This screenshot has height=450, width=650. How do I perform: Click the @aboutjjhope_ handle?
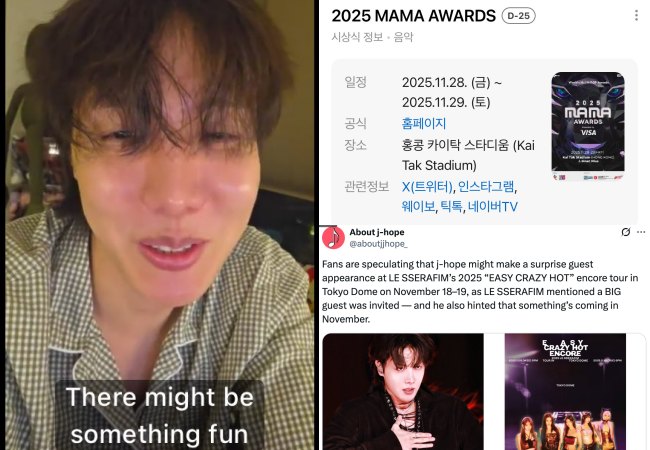(x=378, y=244)
